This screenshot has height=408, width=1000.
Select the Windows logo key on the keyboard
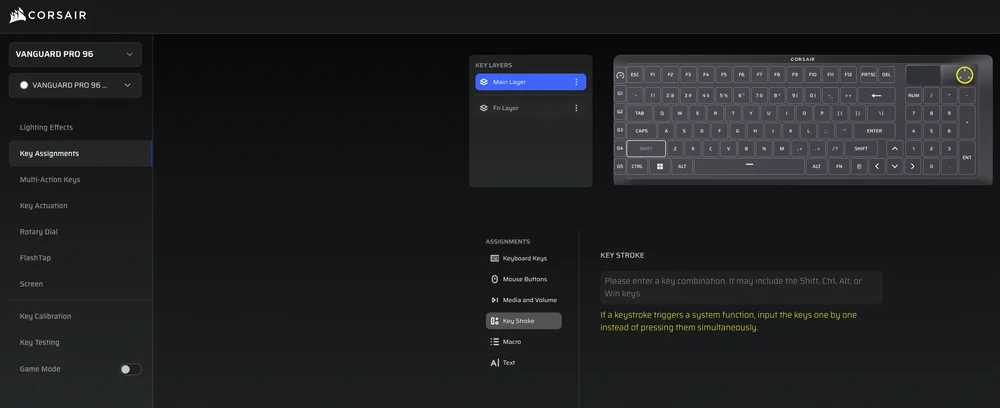point(659,166)
